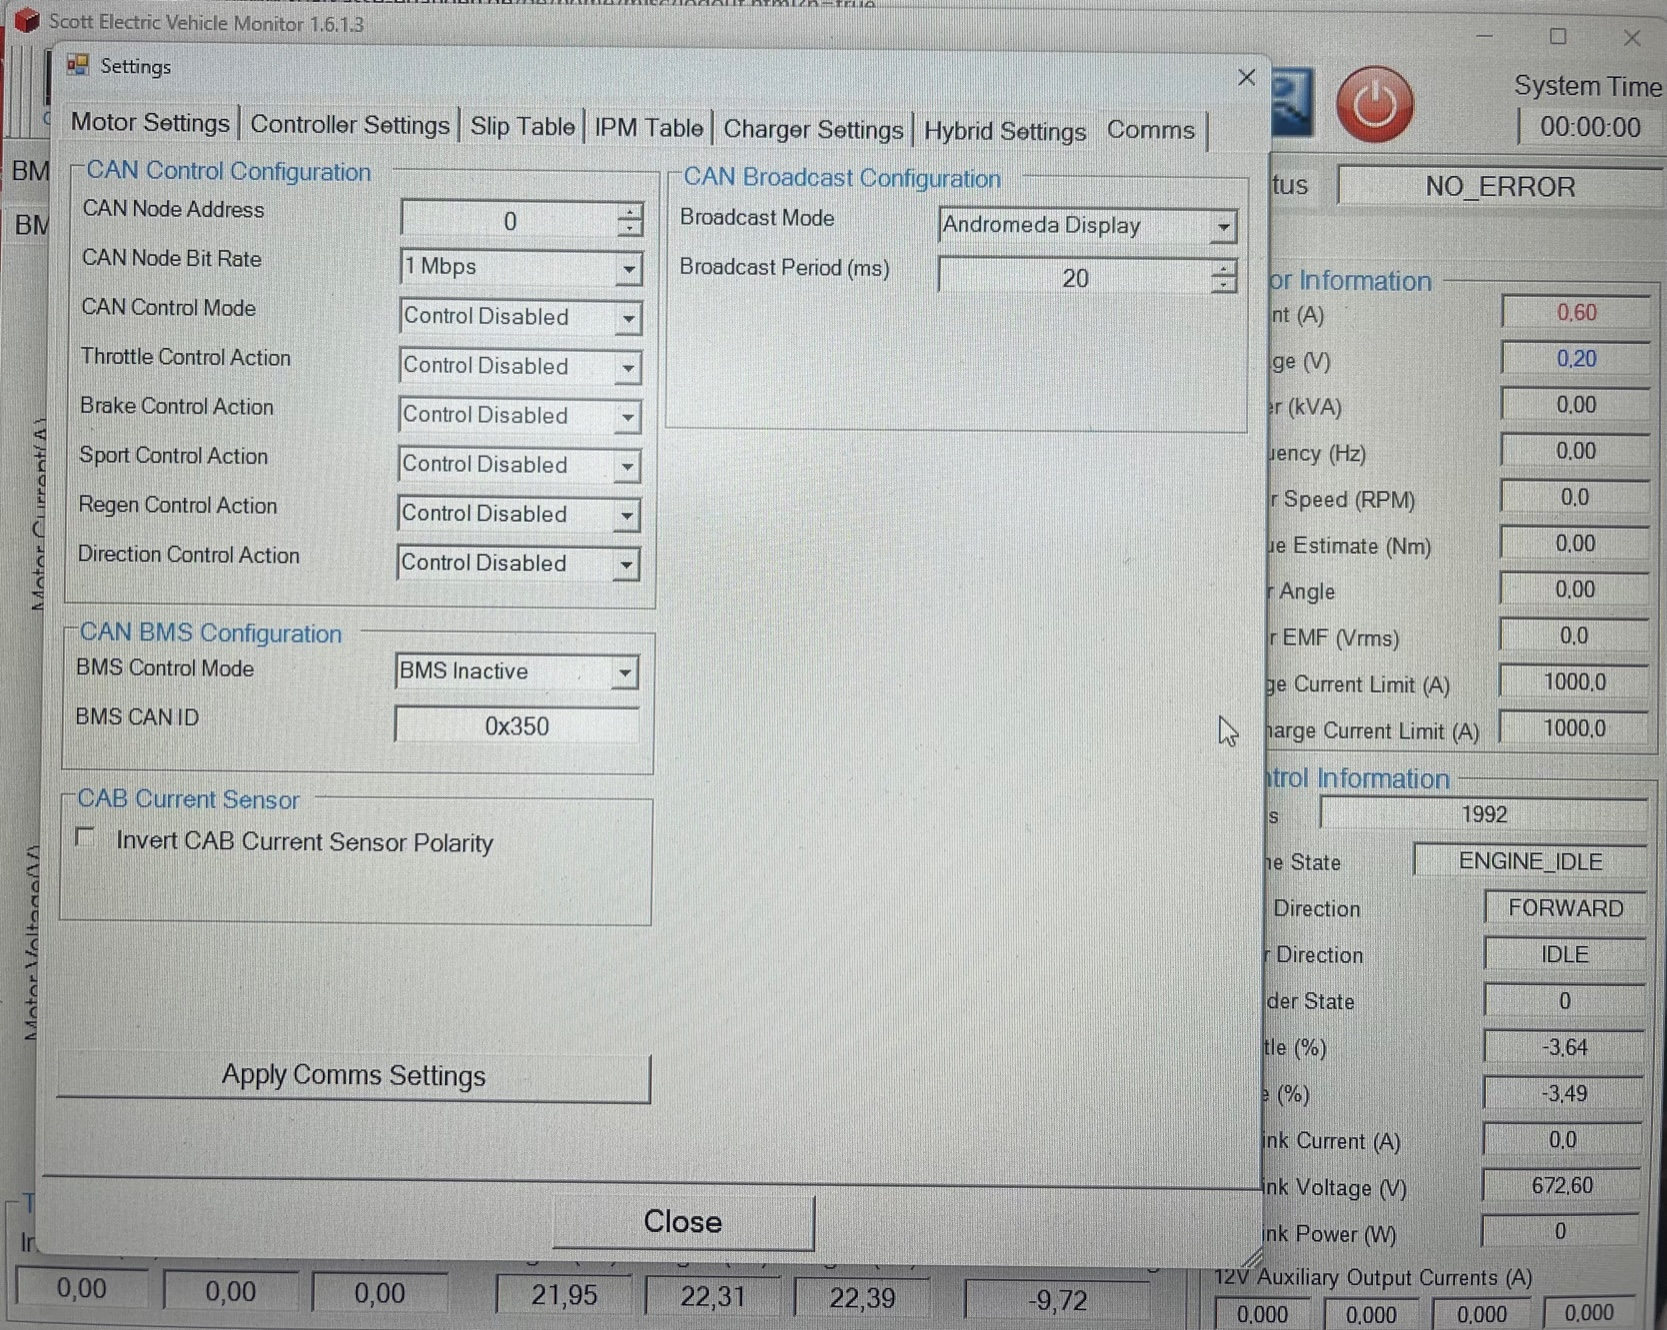Open the BMS Control Mode dropdown
This screenshot has width=1667, height=1330.
pyautogui.click(x=625, y=672)
